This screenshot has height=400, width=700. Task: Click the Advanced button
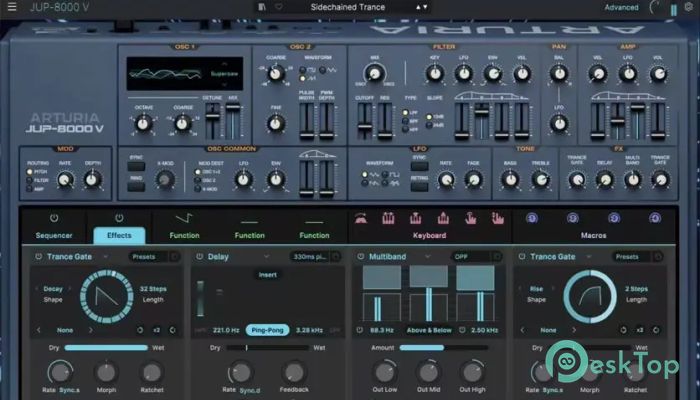pos(620,7)
